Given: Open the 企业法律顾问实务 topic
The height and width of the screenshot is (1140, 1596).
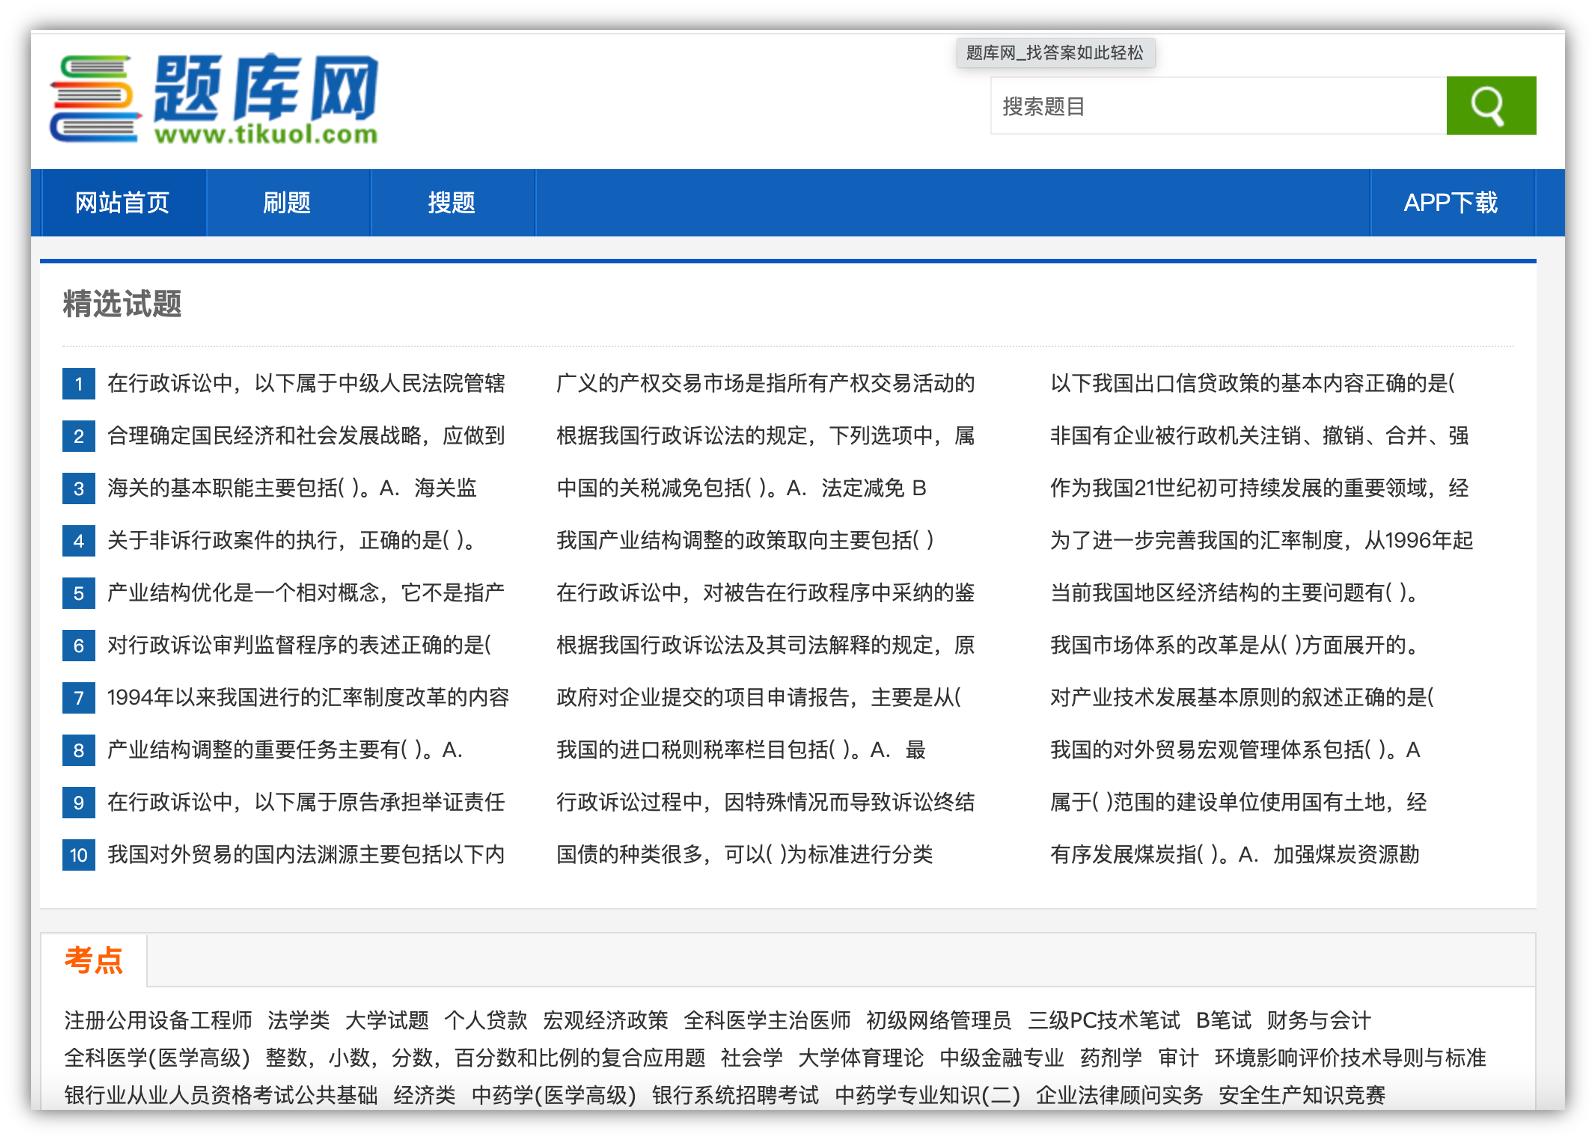Looking at the screenshot, I should (1119, 1095).
